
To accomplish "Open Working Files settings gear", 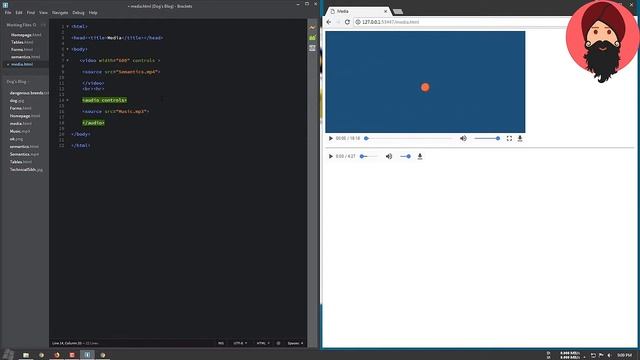I will click(34, 25).
